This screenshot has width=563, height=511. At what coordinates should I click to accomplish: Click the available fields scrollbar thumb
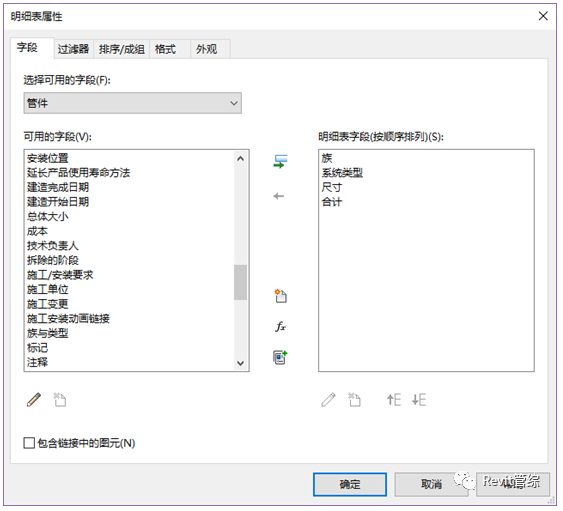[x=241, y=282]
